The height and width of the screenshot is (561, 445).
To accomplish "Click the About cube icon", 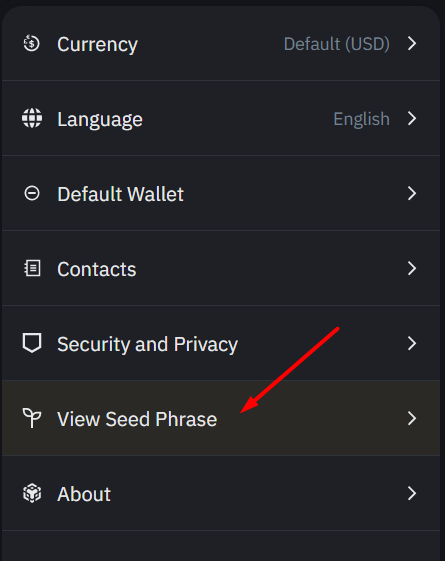I will point(32,493).
